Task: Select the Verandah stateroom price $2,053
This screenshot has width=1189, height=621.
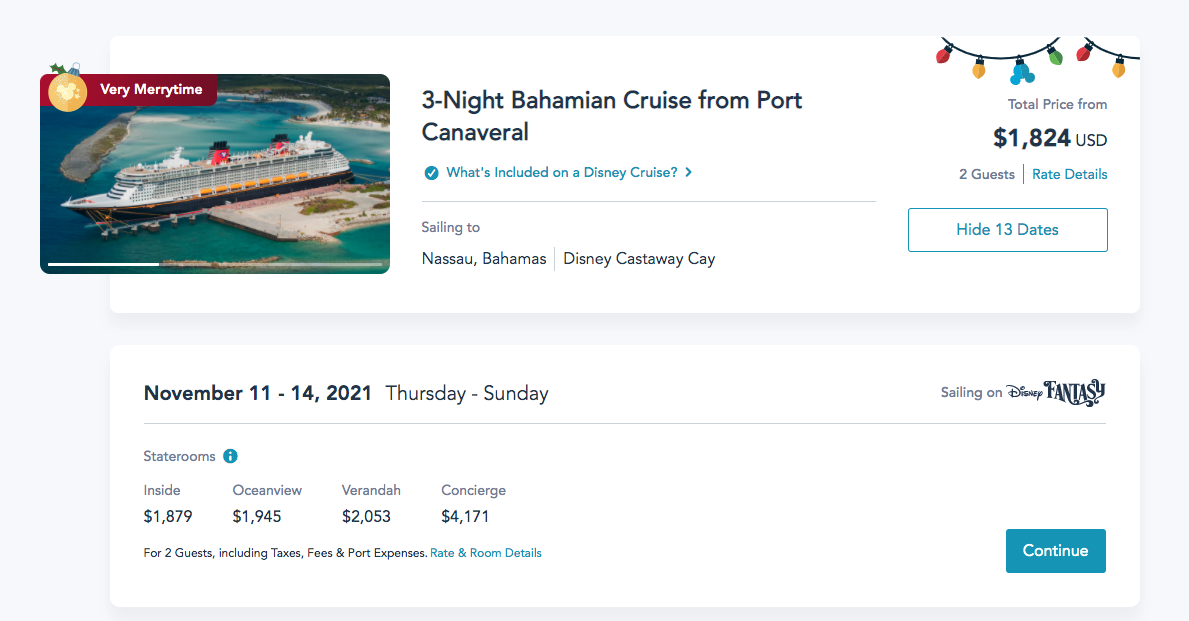Action: click(x=366, y=516)
